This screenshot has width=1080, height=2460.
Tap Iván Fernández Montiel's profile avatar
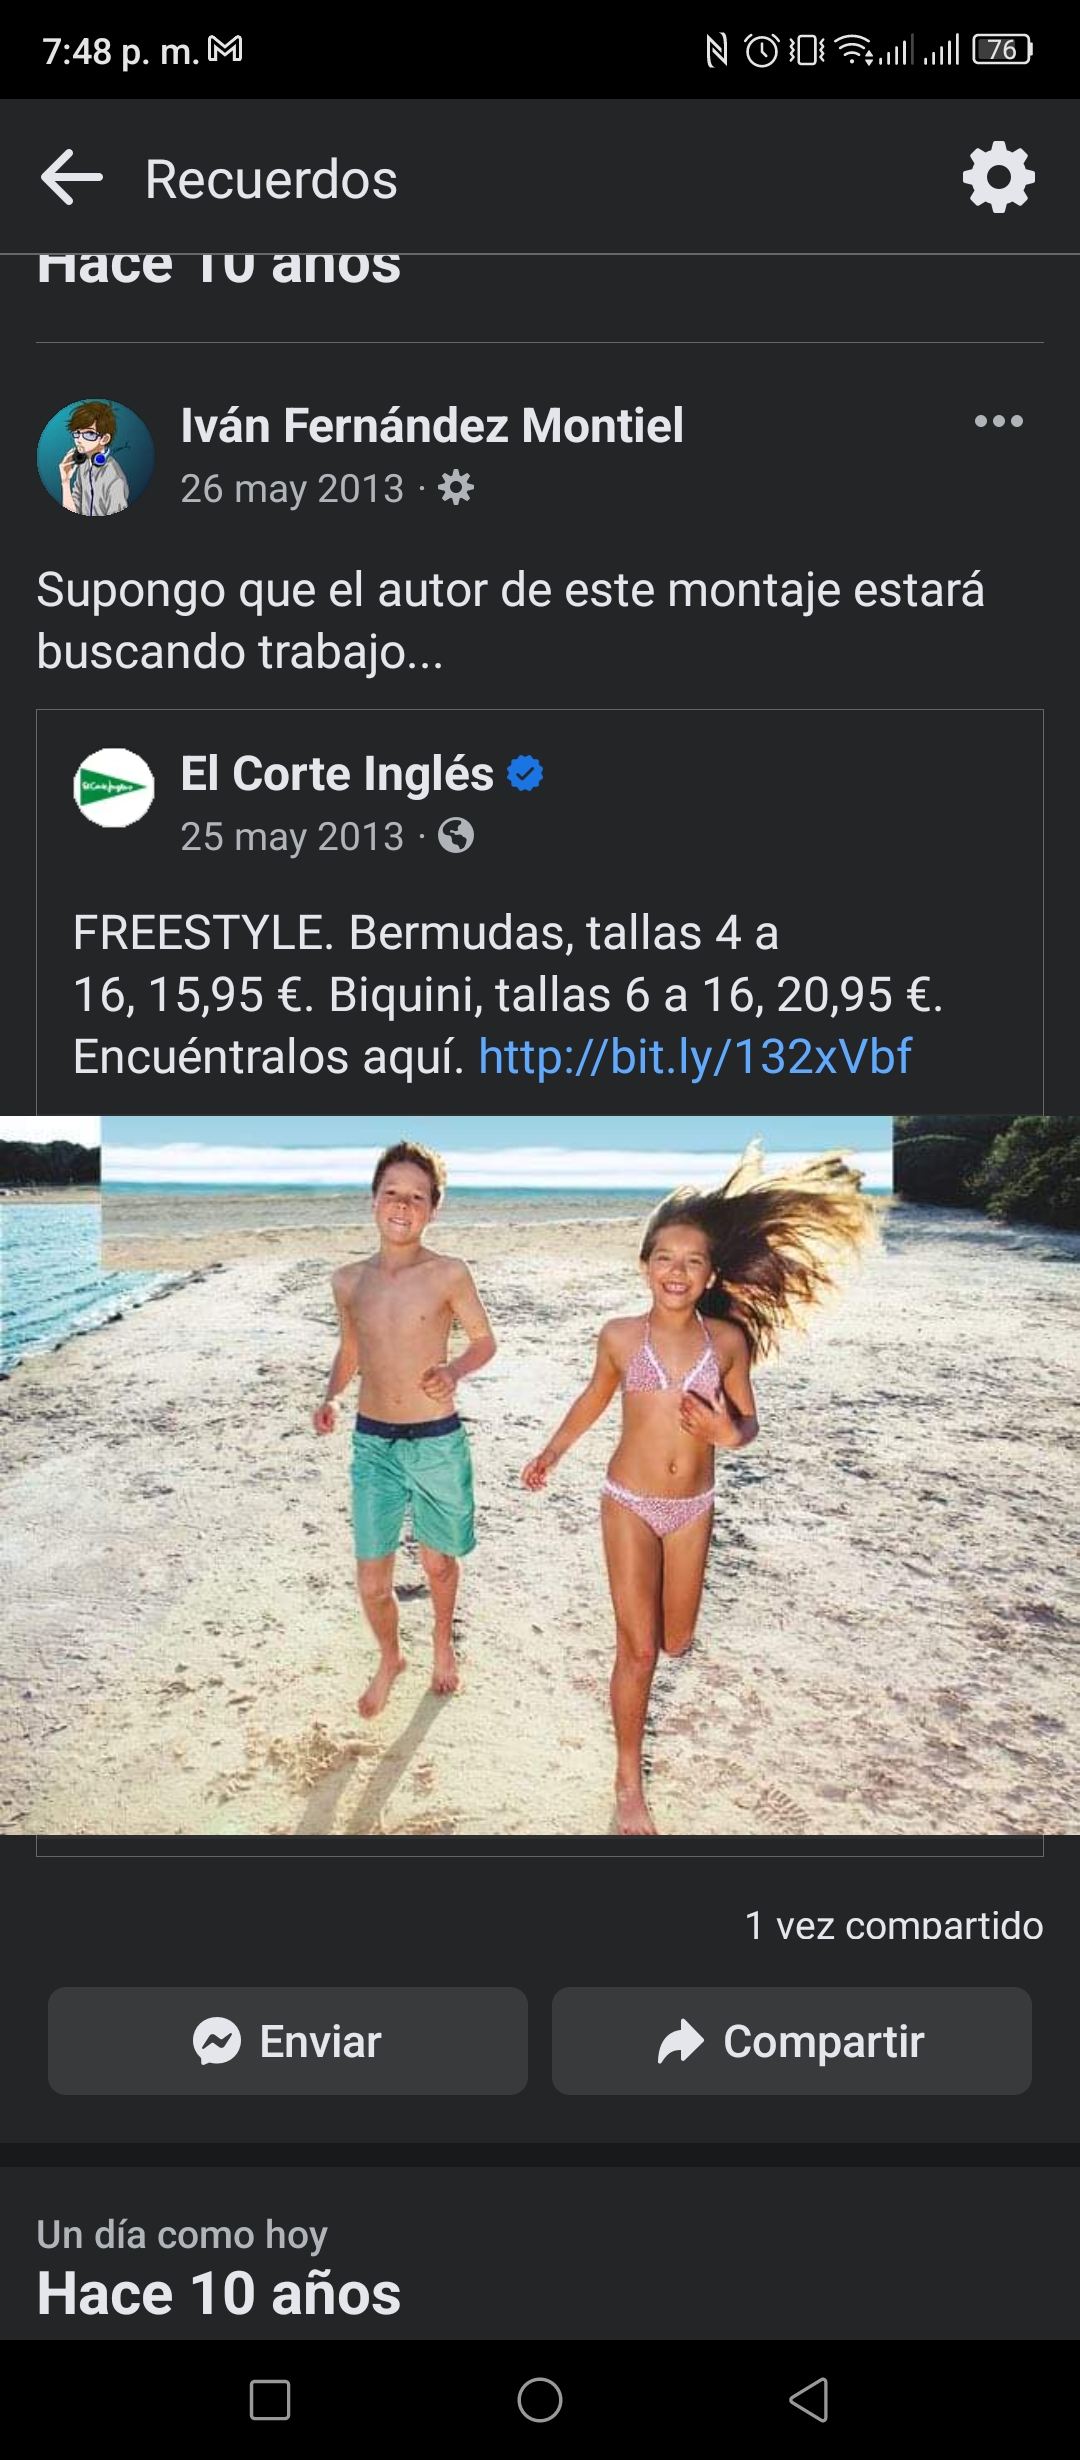tap(95, 457)
